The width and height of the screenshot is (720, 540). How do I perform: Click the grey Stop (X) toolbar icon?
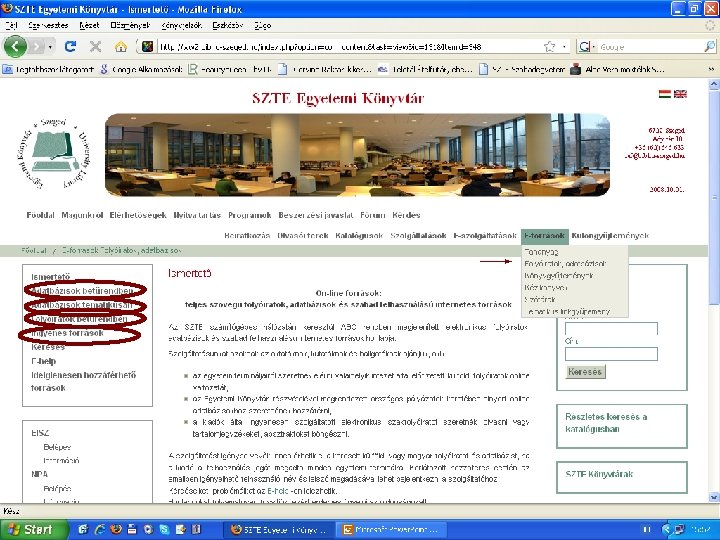coord(95,46)
